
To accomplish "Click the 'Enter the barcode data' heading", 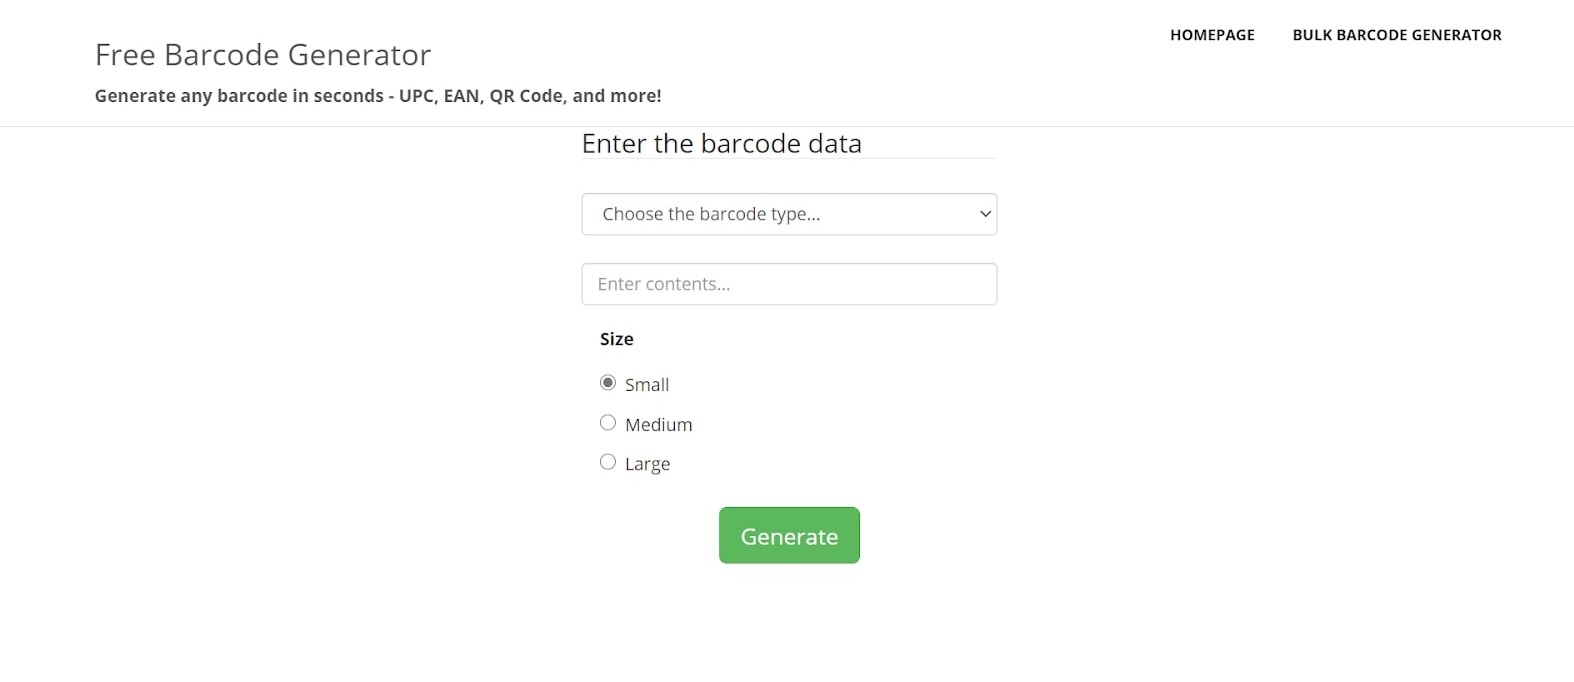I will coord(721,144).
